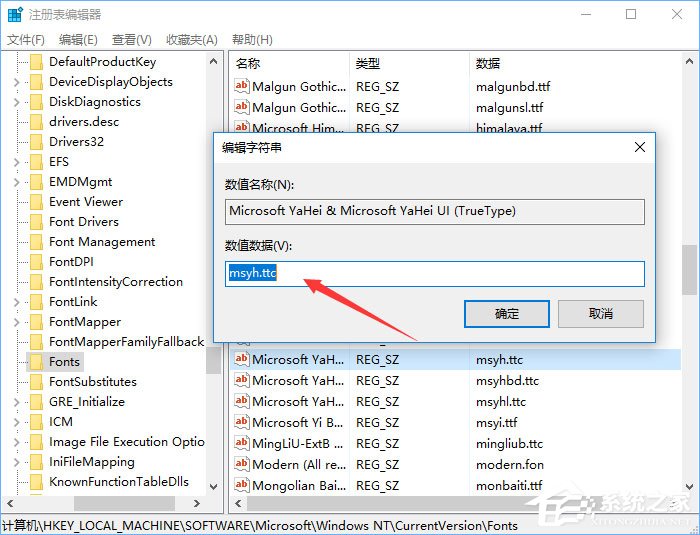This screenshot has width=700, height=535.
Task: Click string icon of Microsoft Yi B... entry
Action: coord(242,422)
